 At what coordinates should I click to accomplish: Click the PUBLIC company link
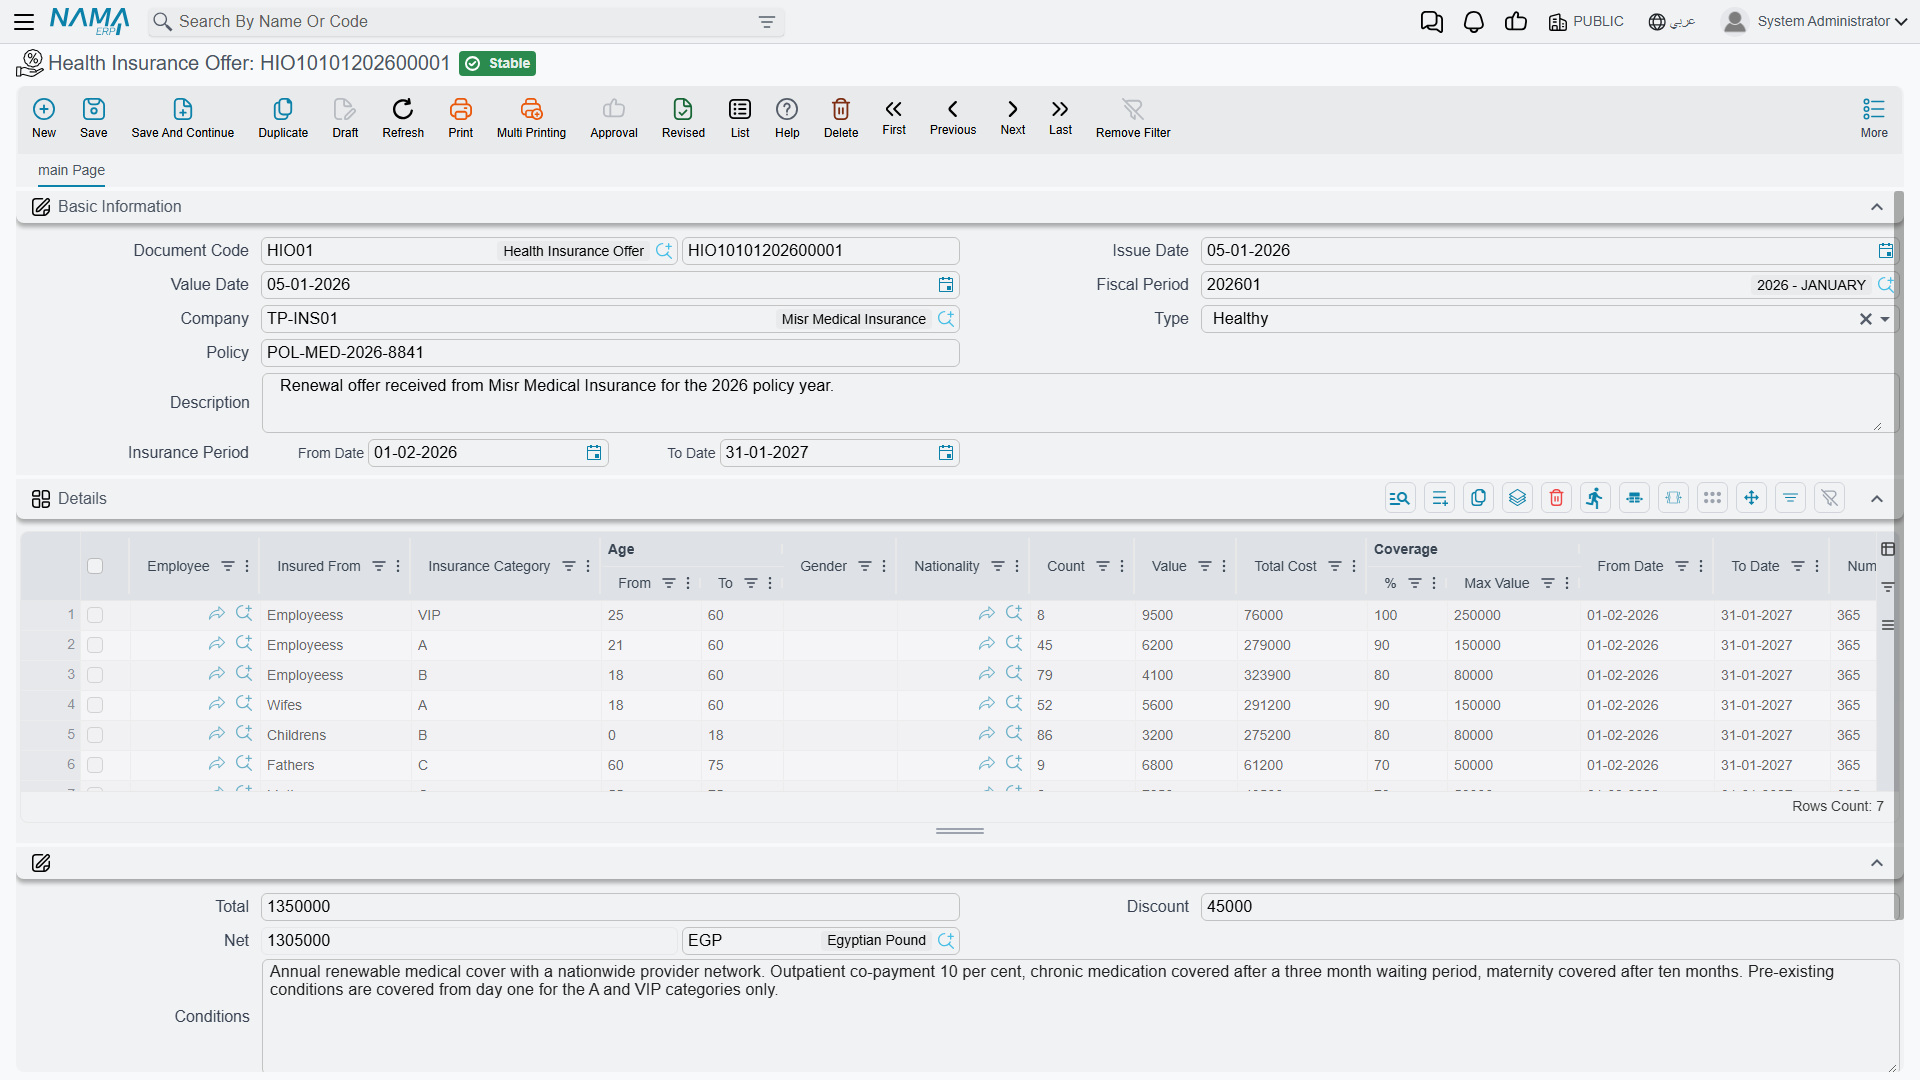click(x=1586, y=22)
